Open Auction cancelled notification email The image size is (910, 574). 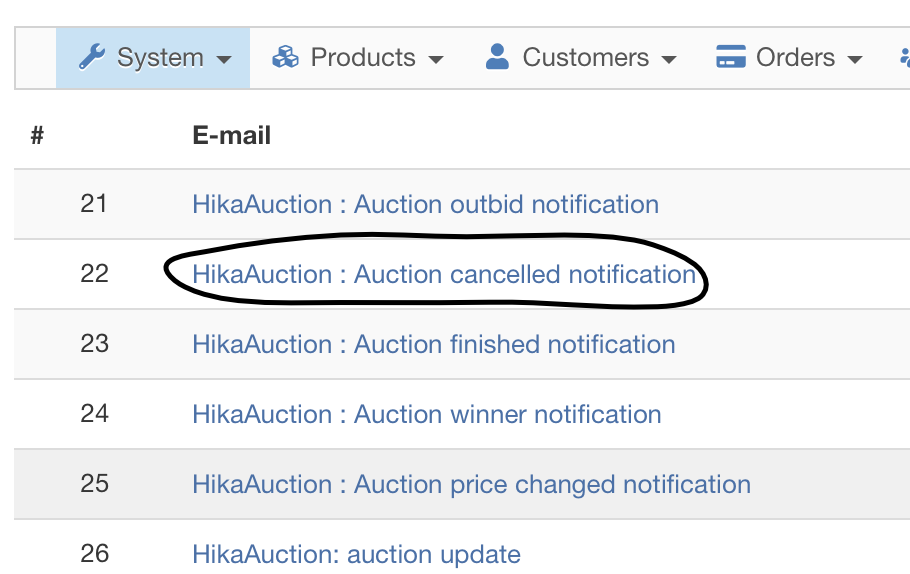click(x=444, y=274)
